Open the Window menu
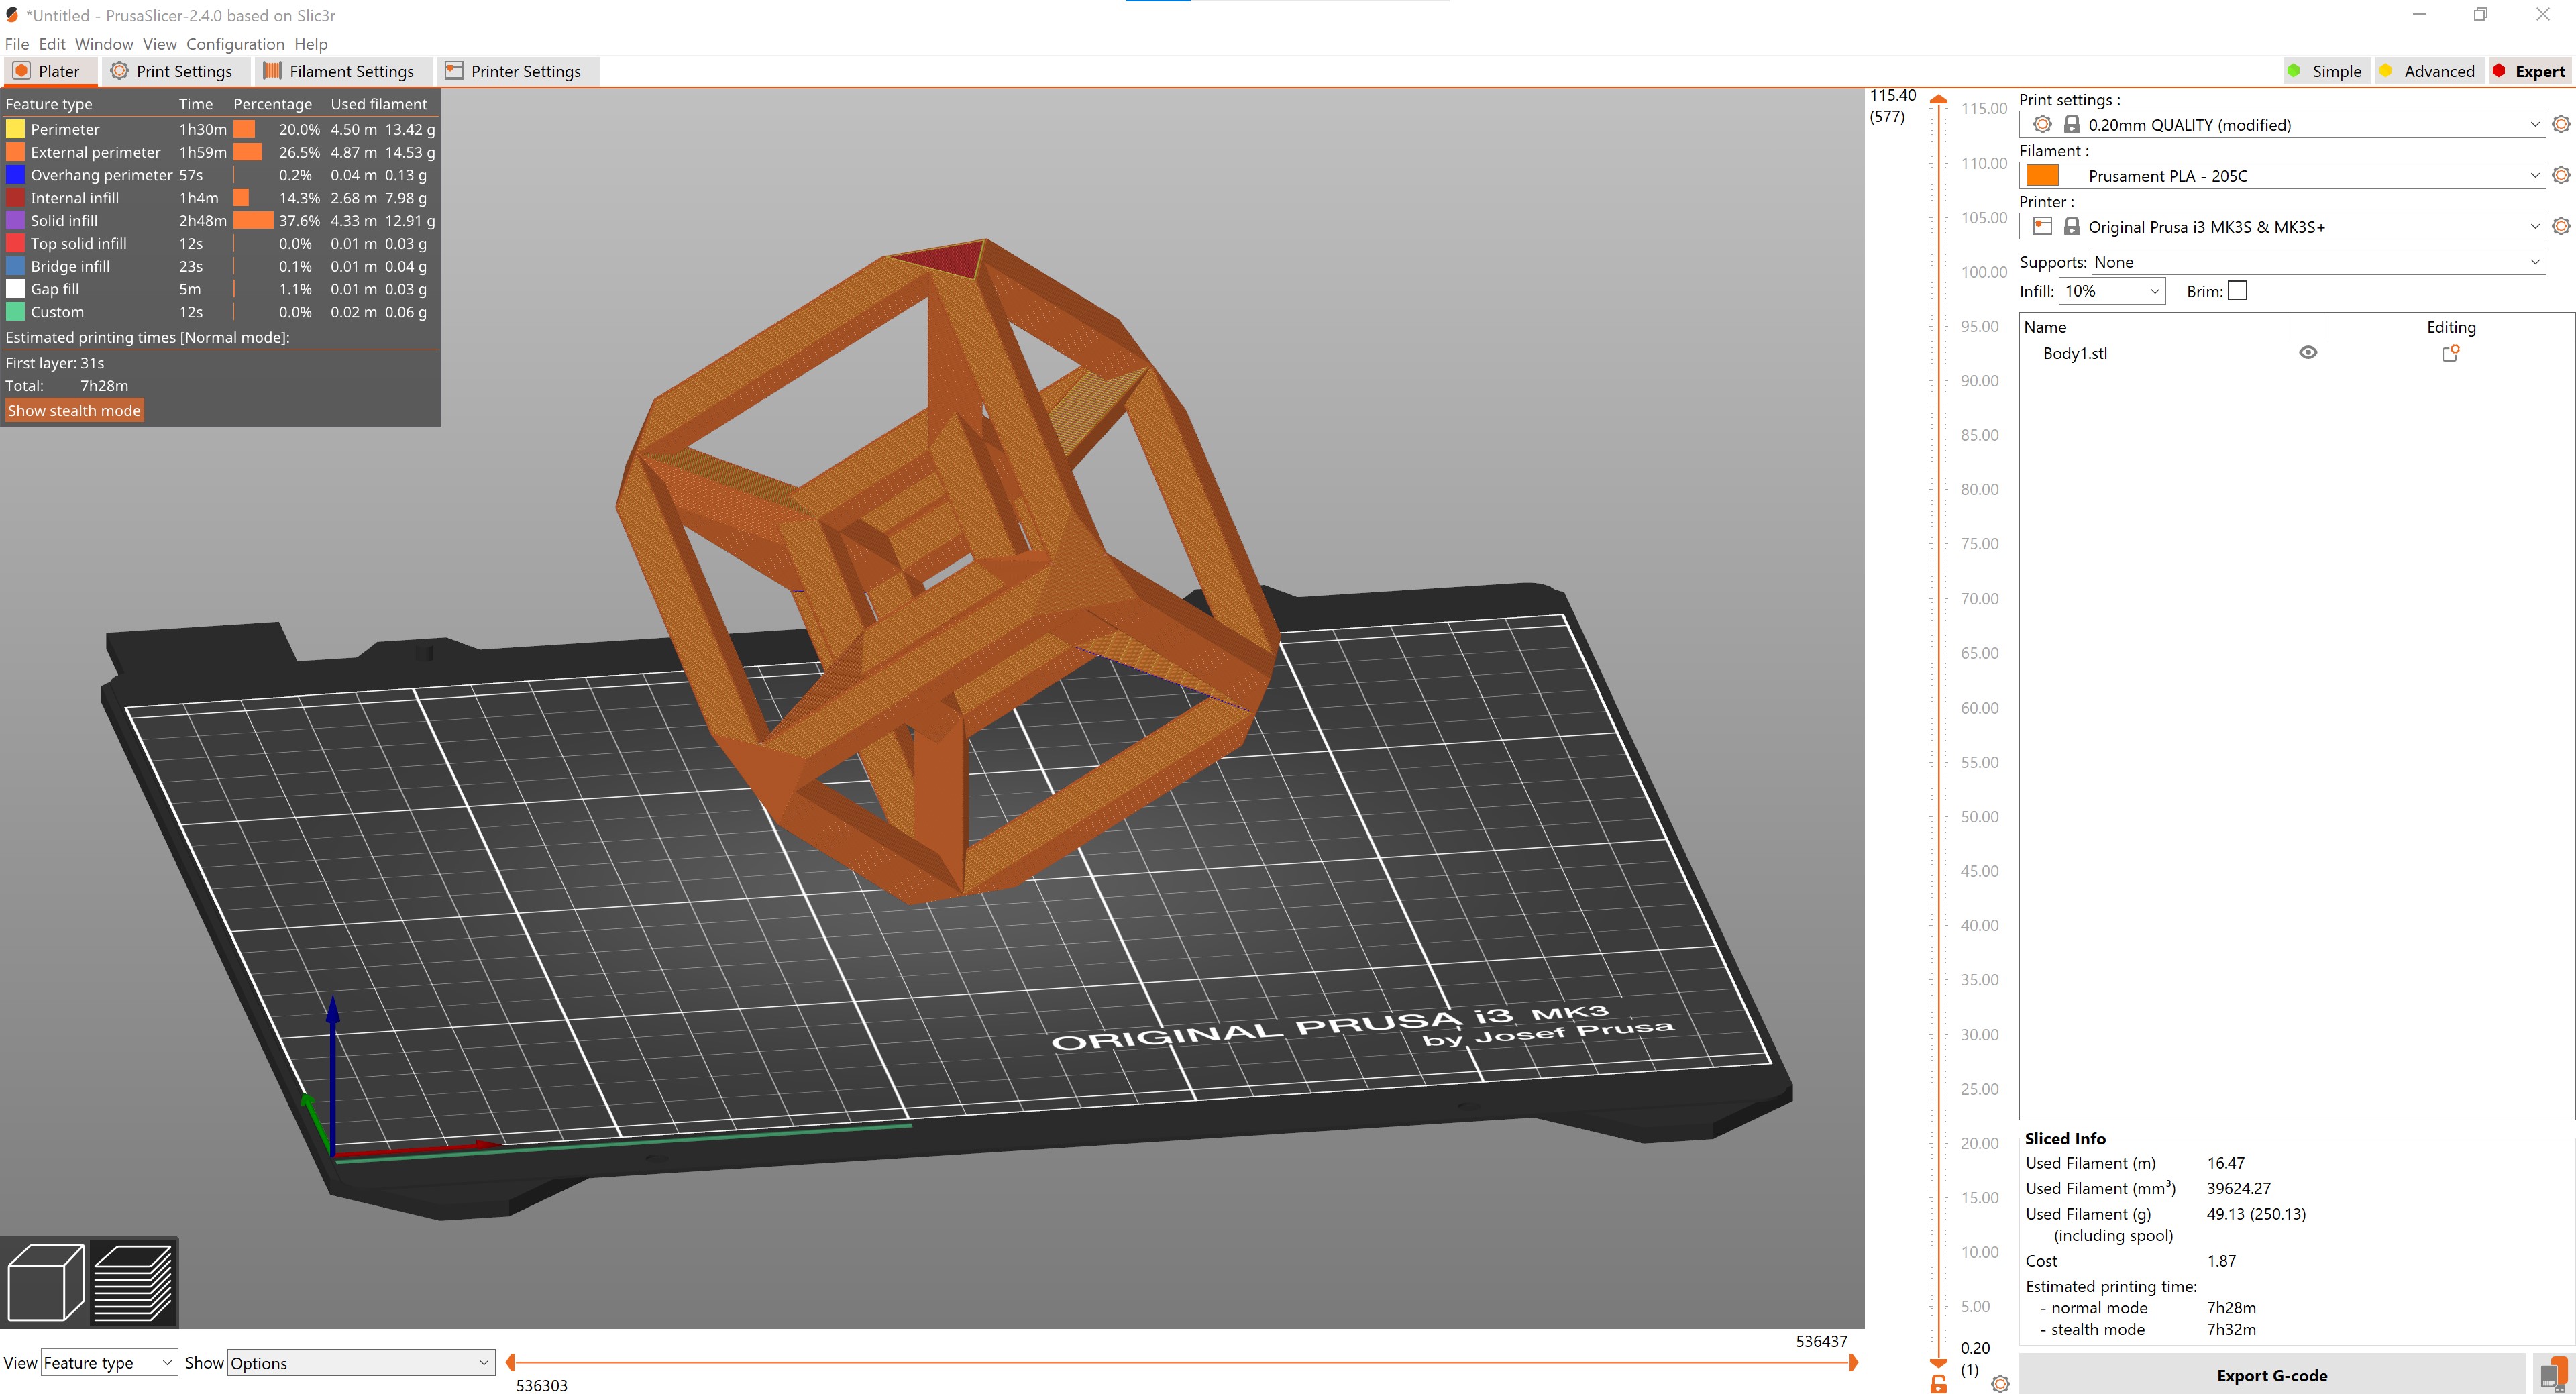The height and width of the screenshot is (1394, 2576). pos(104,44)
